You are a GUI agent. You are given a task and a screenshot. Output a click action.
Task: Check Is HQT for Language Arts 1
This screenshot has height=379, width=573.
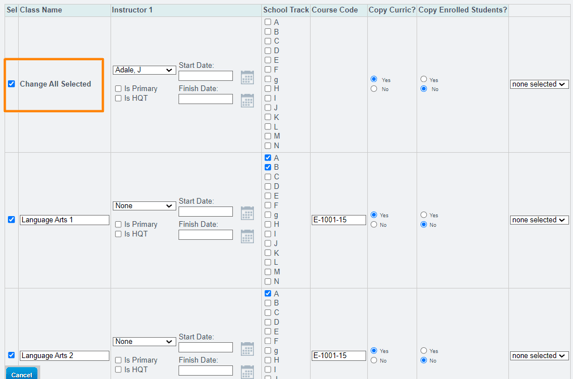(118, 234)
